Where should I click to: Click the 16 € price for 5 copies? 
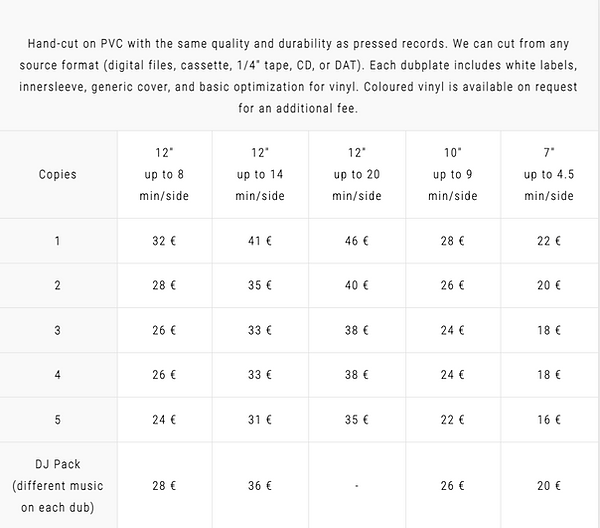549,421
